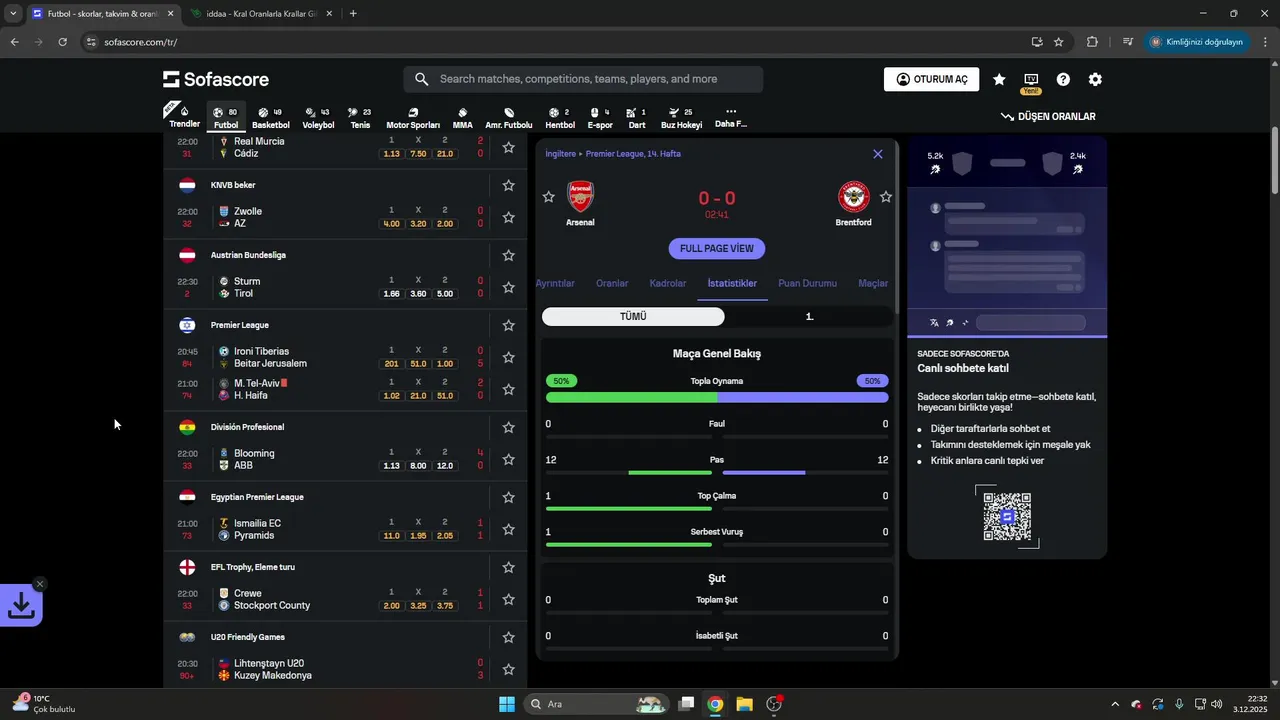Click the match panel scrollbar

tap(896, 230)
